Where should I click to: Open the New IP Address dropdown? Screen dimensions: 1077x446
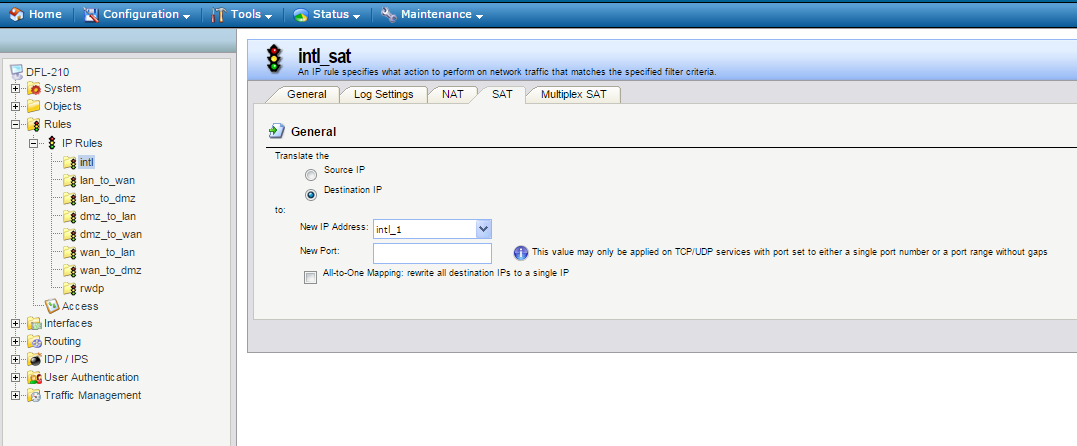point(483,229)
